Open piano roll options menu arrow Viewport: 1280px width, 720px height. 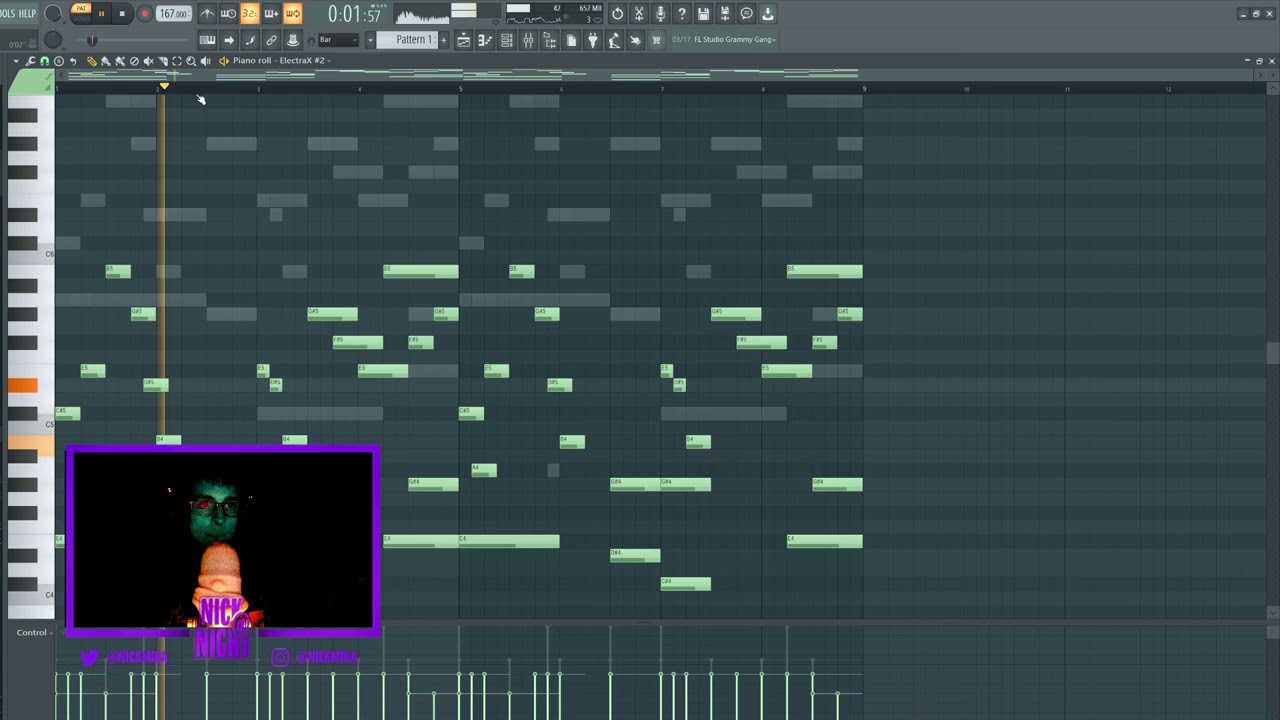(16, 61)
